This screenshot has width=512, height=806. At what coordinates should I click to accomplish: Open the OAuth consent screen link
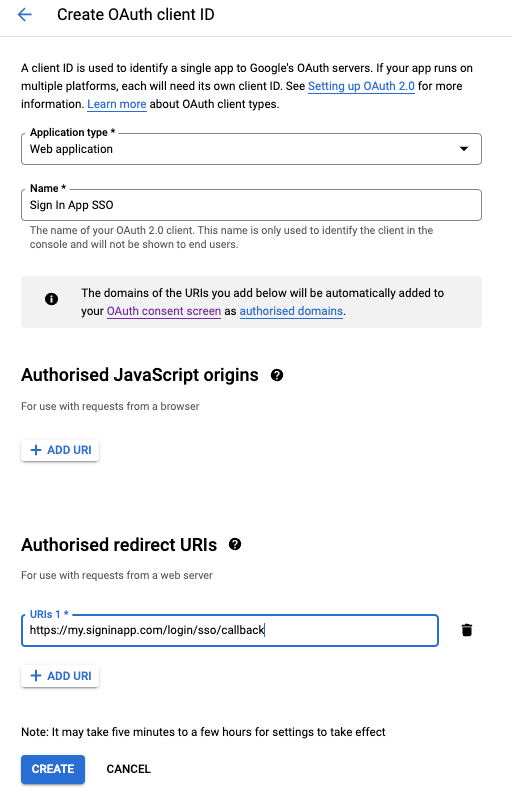164,311
